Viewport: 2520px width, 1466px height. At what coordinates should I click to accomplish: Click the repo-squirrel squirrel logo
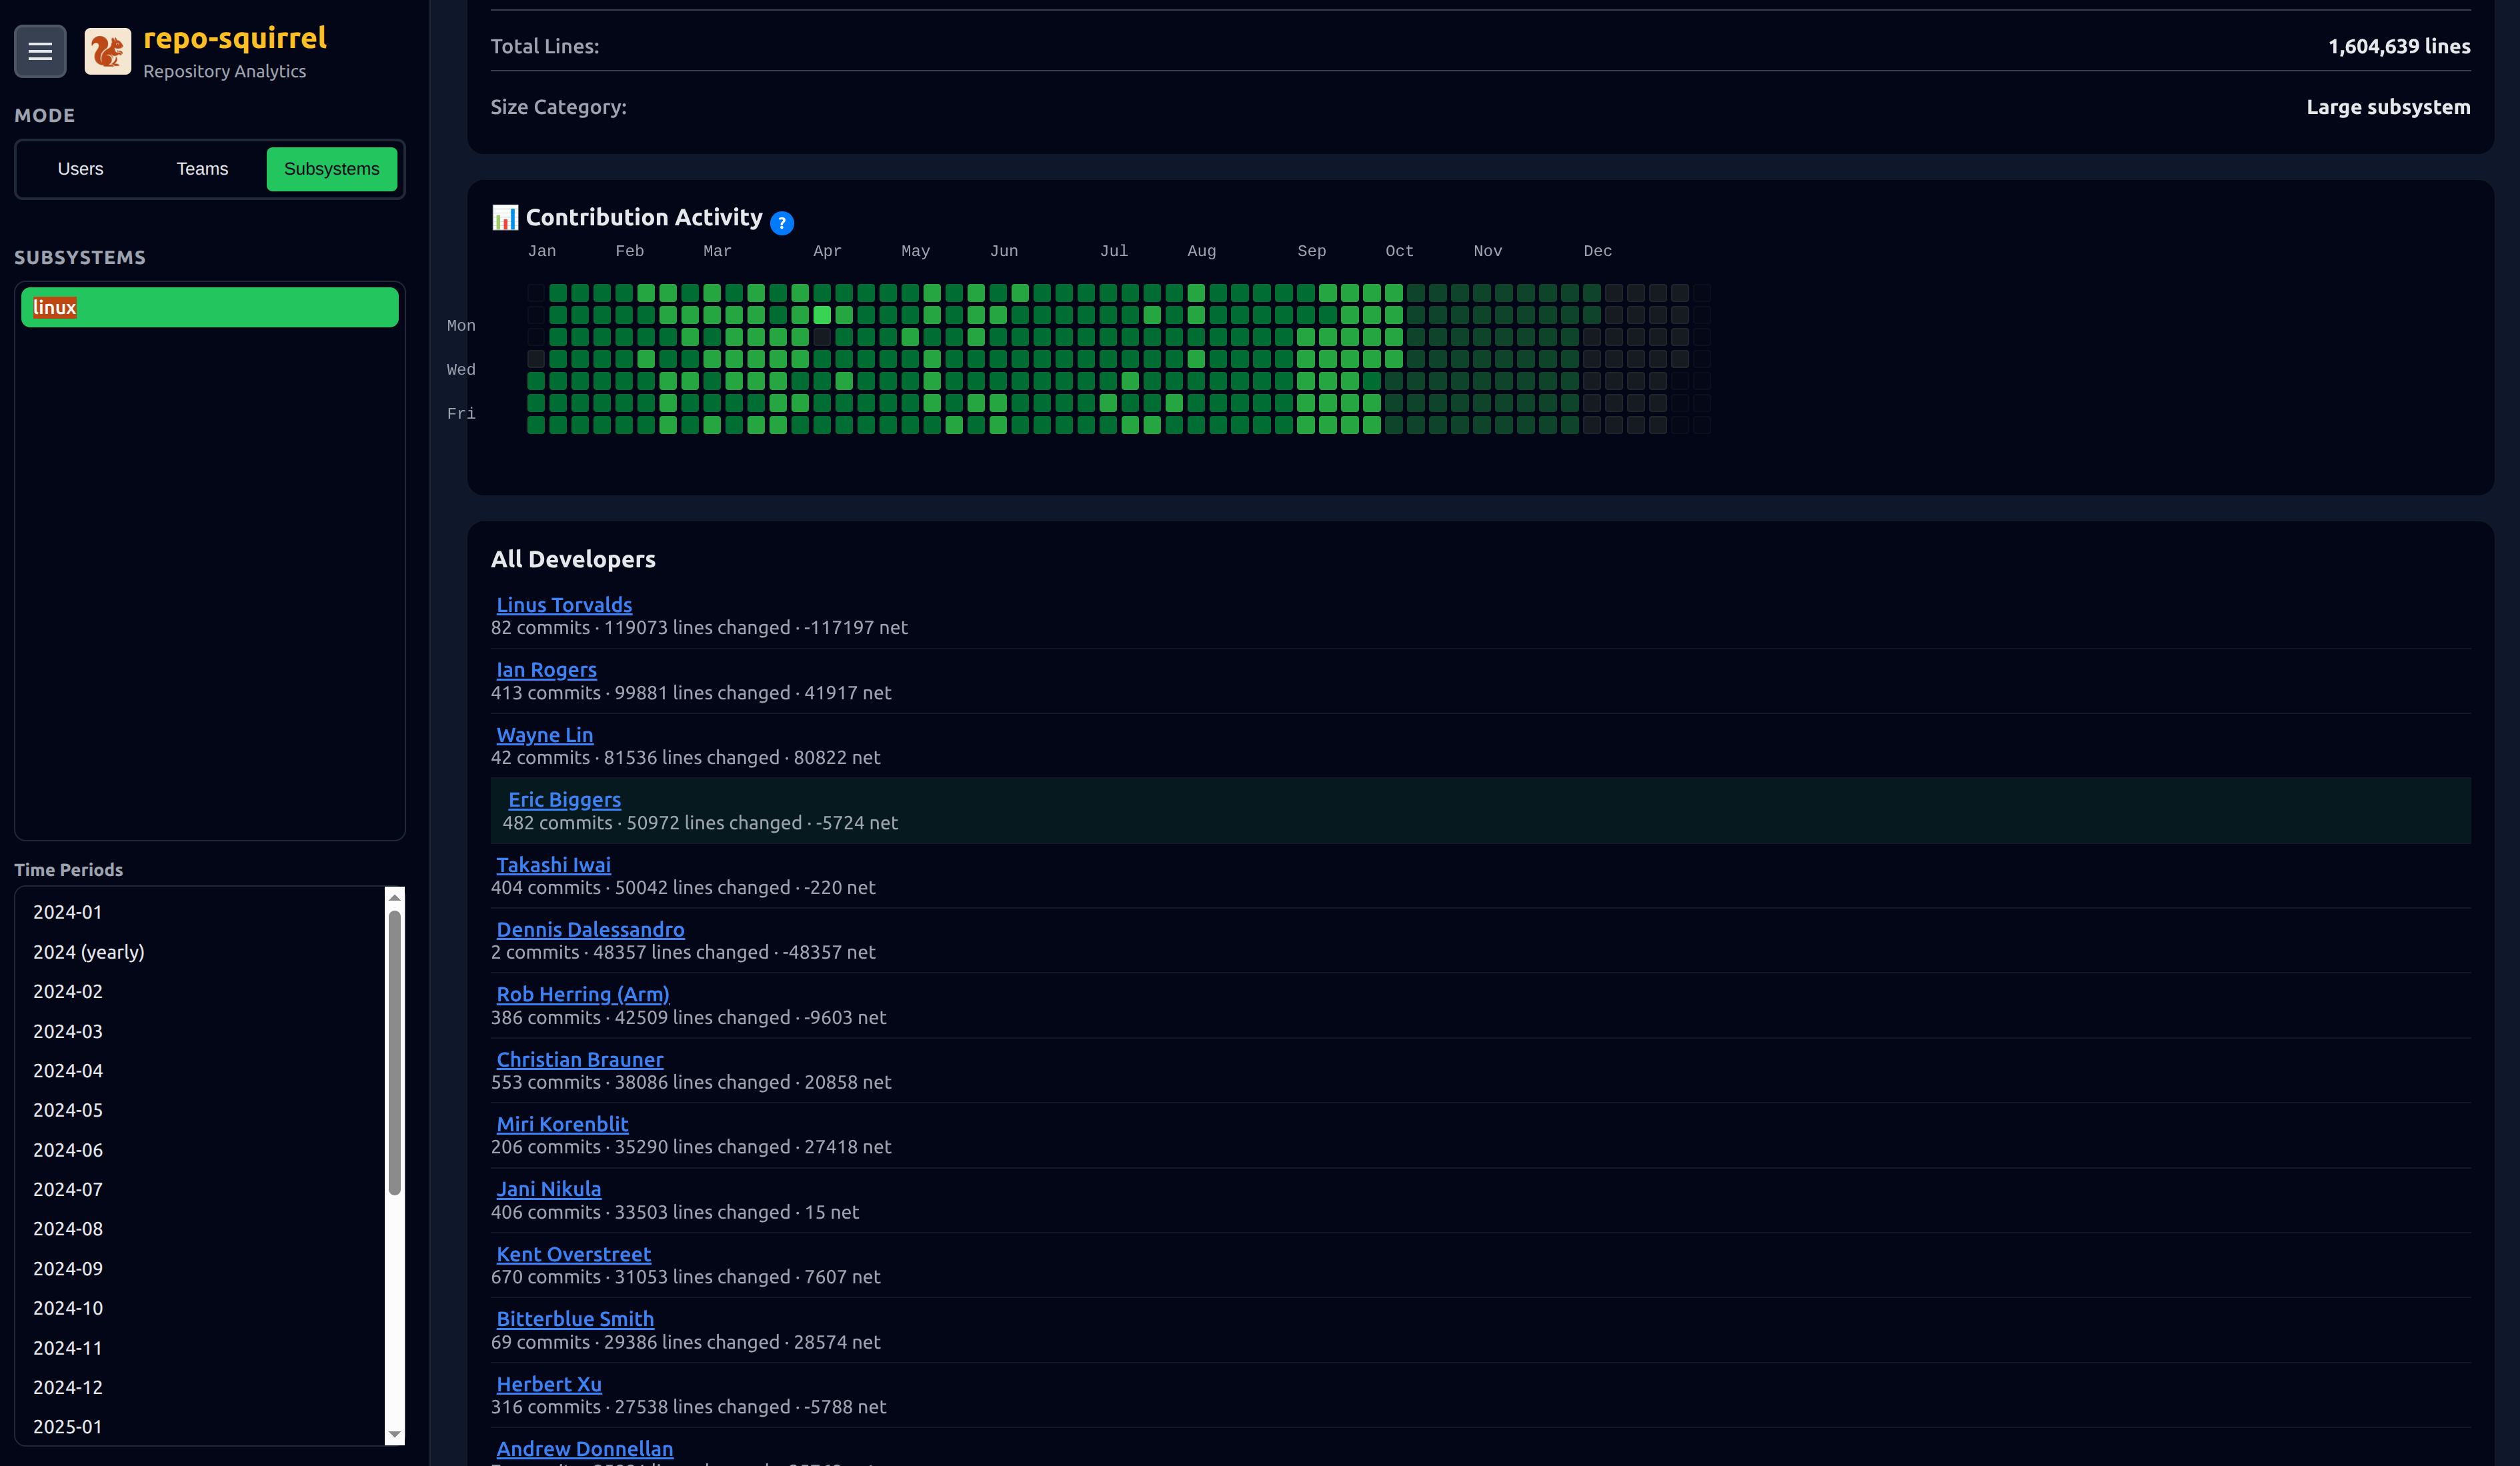click(x=108, y=50)
